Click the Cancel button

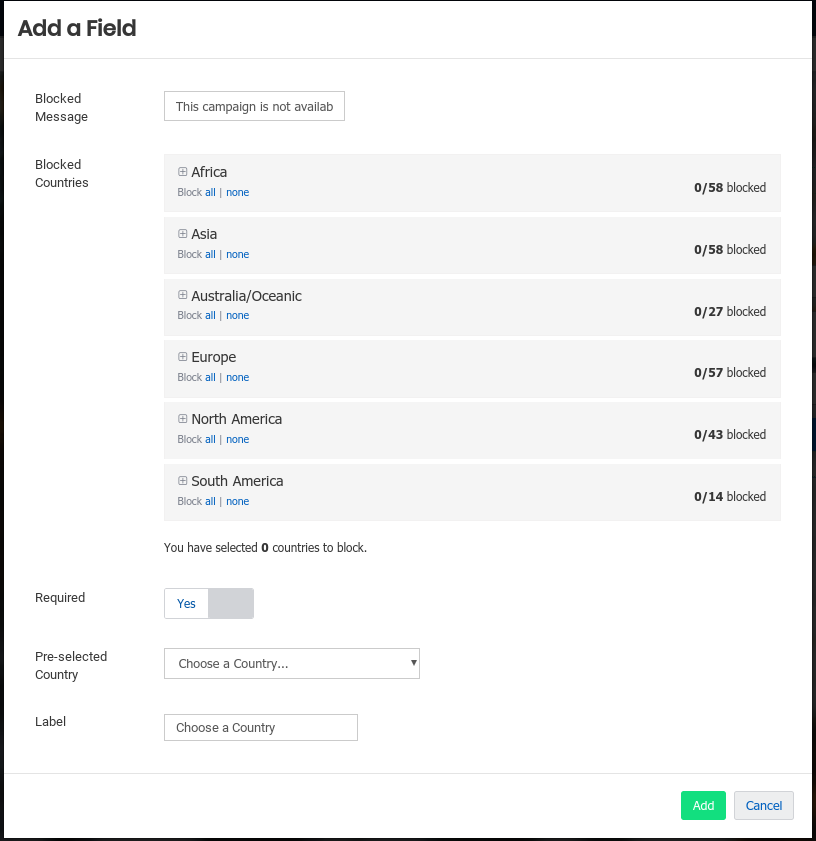pyautogui.click(x=763, y=806)
